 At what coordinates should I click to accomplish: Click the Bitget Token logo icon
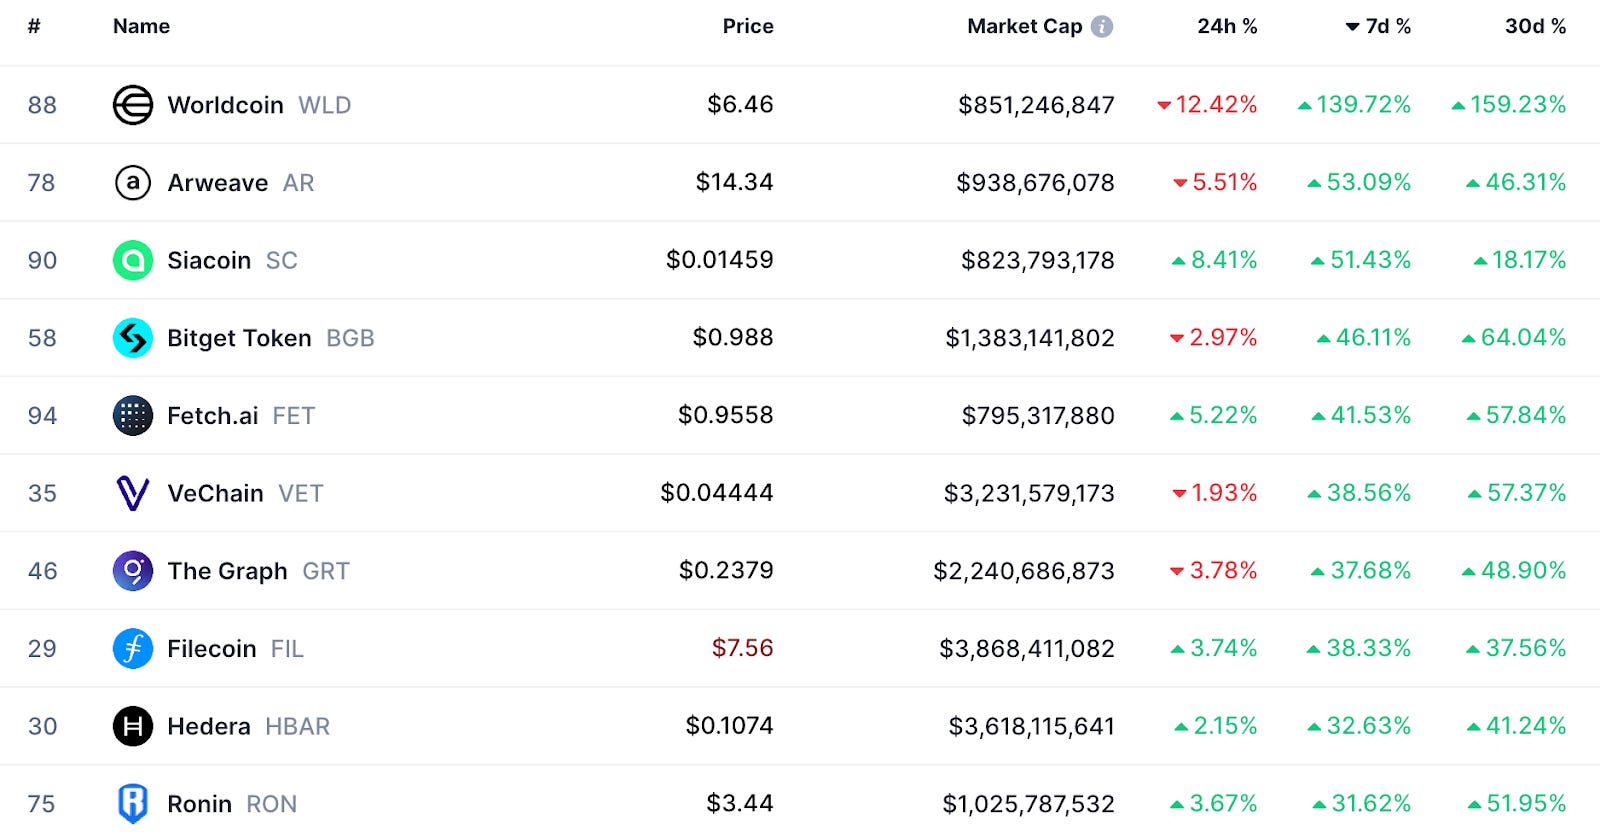[x=133, y=338]
